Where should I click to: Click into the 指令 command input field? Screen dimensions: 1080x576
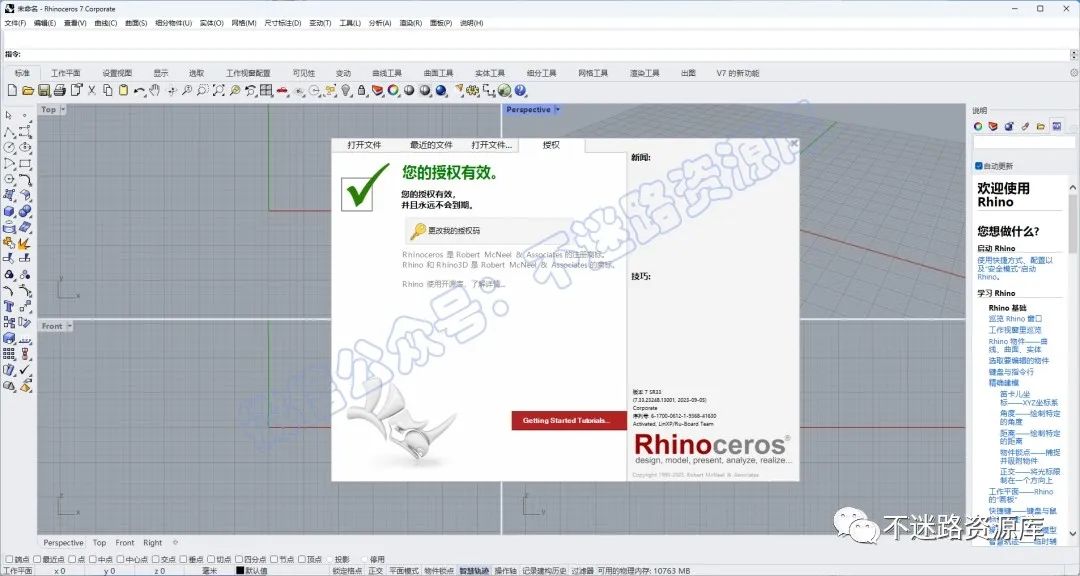(544, 54)
